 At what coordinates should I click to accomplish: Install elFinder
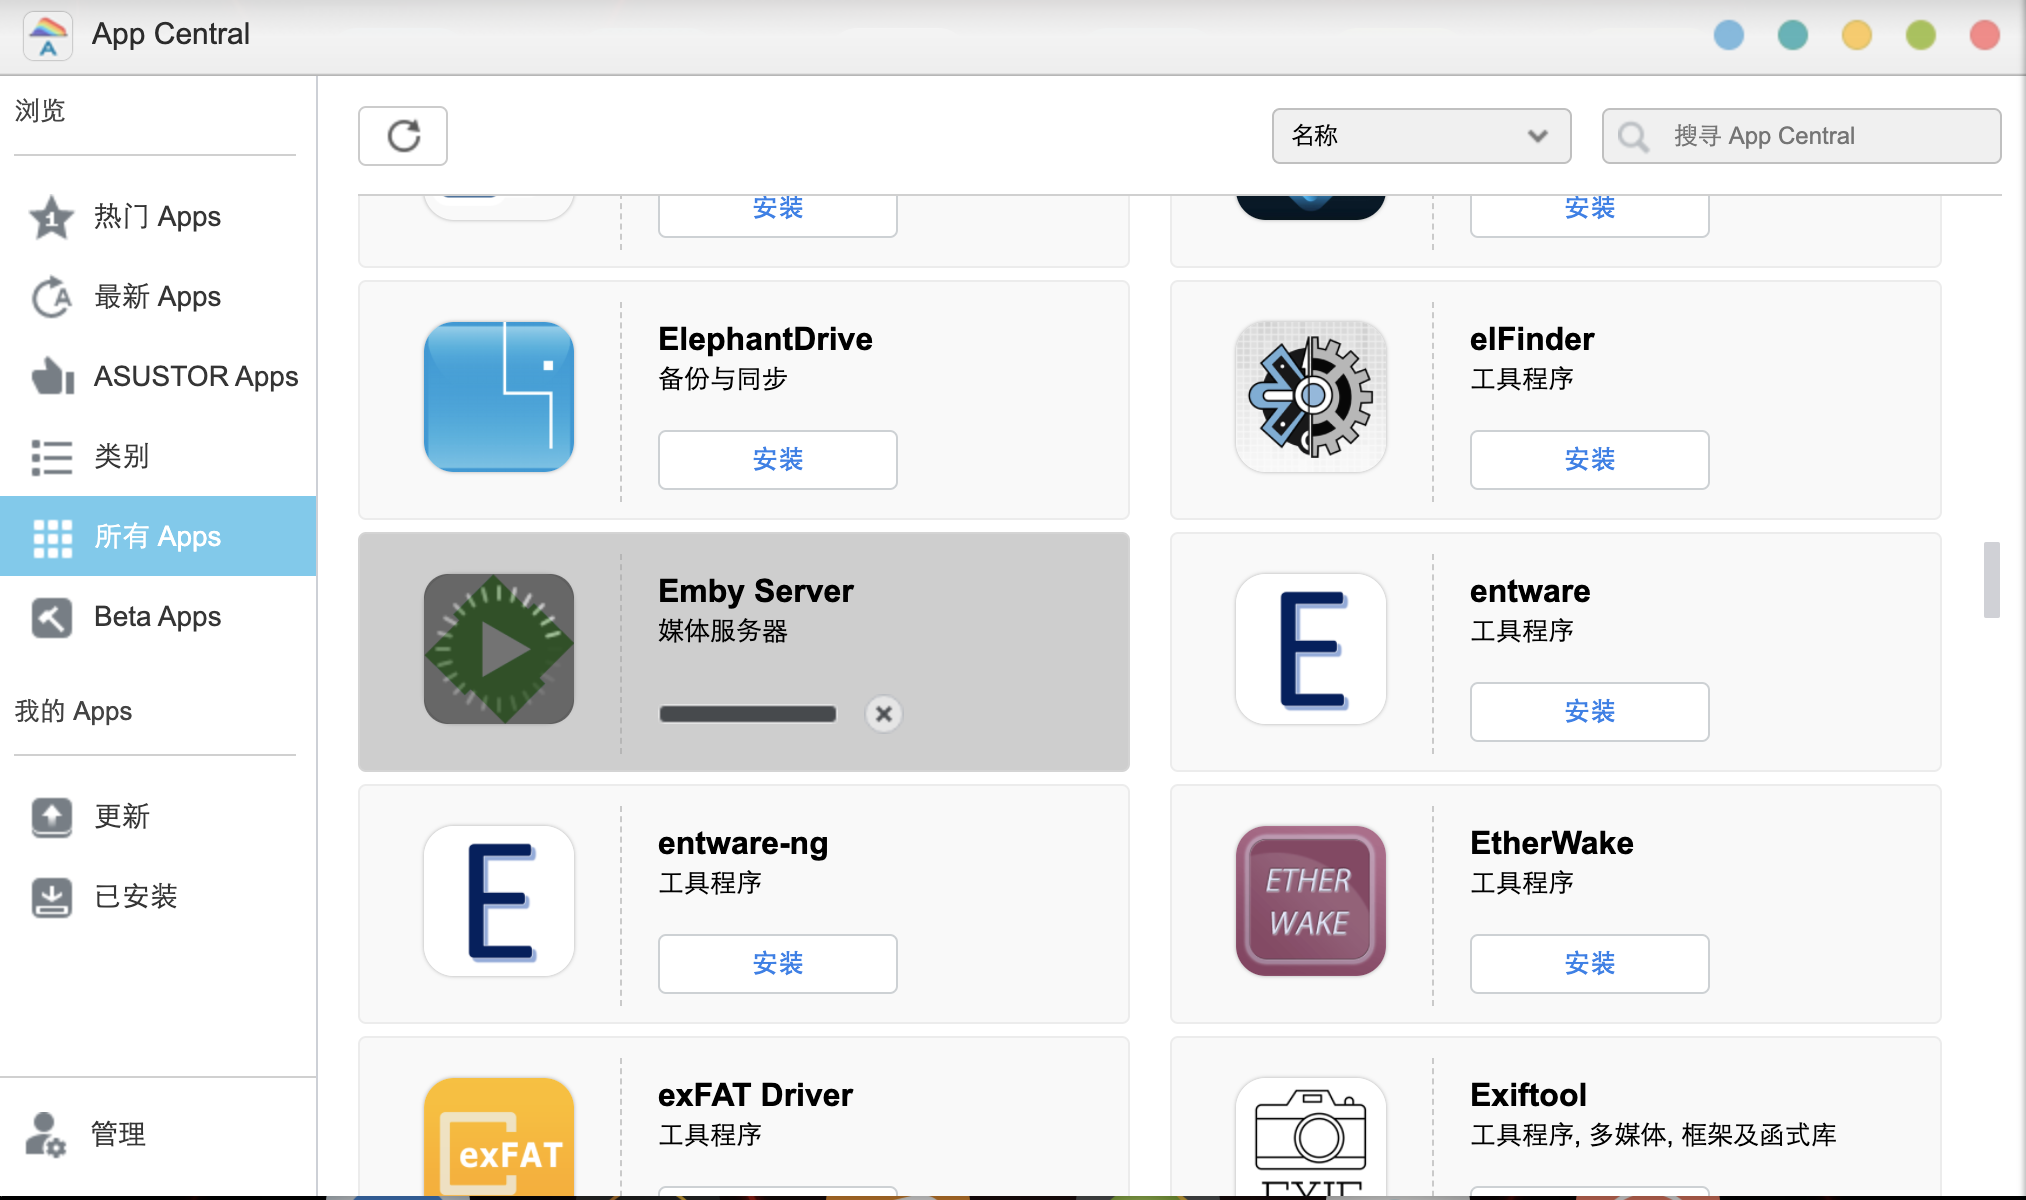tap(1590, 460)
